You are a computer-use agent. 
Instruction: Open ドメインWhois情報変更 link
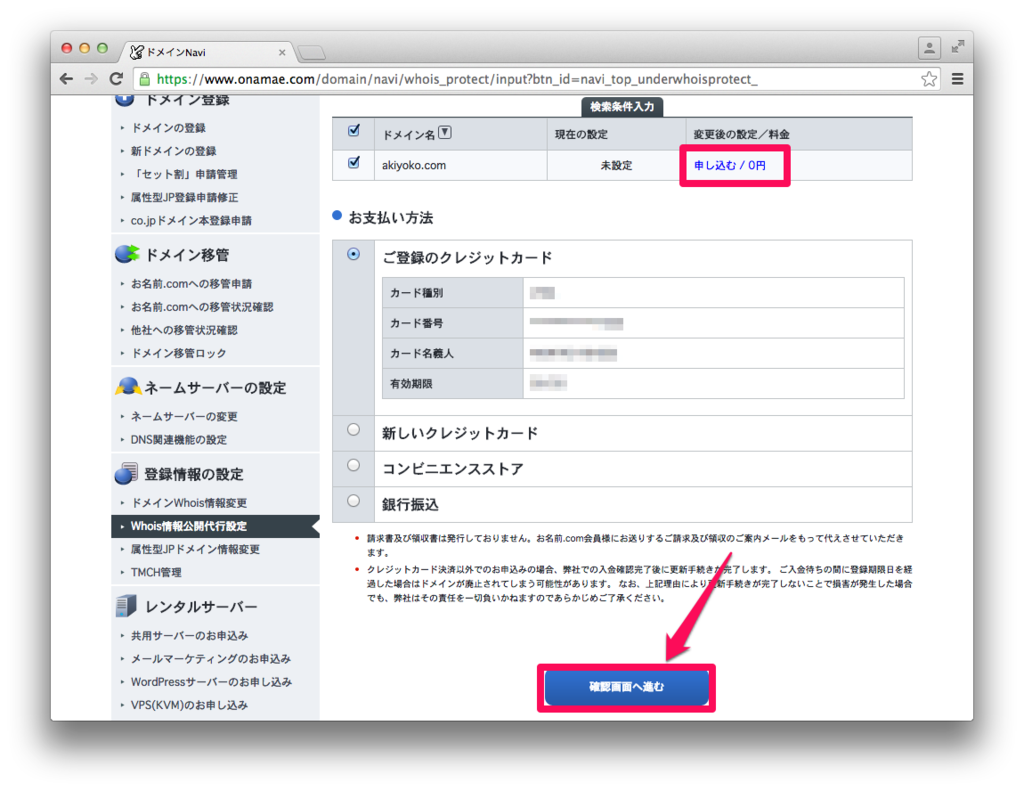[189, 503]
